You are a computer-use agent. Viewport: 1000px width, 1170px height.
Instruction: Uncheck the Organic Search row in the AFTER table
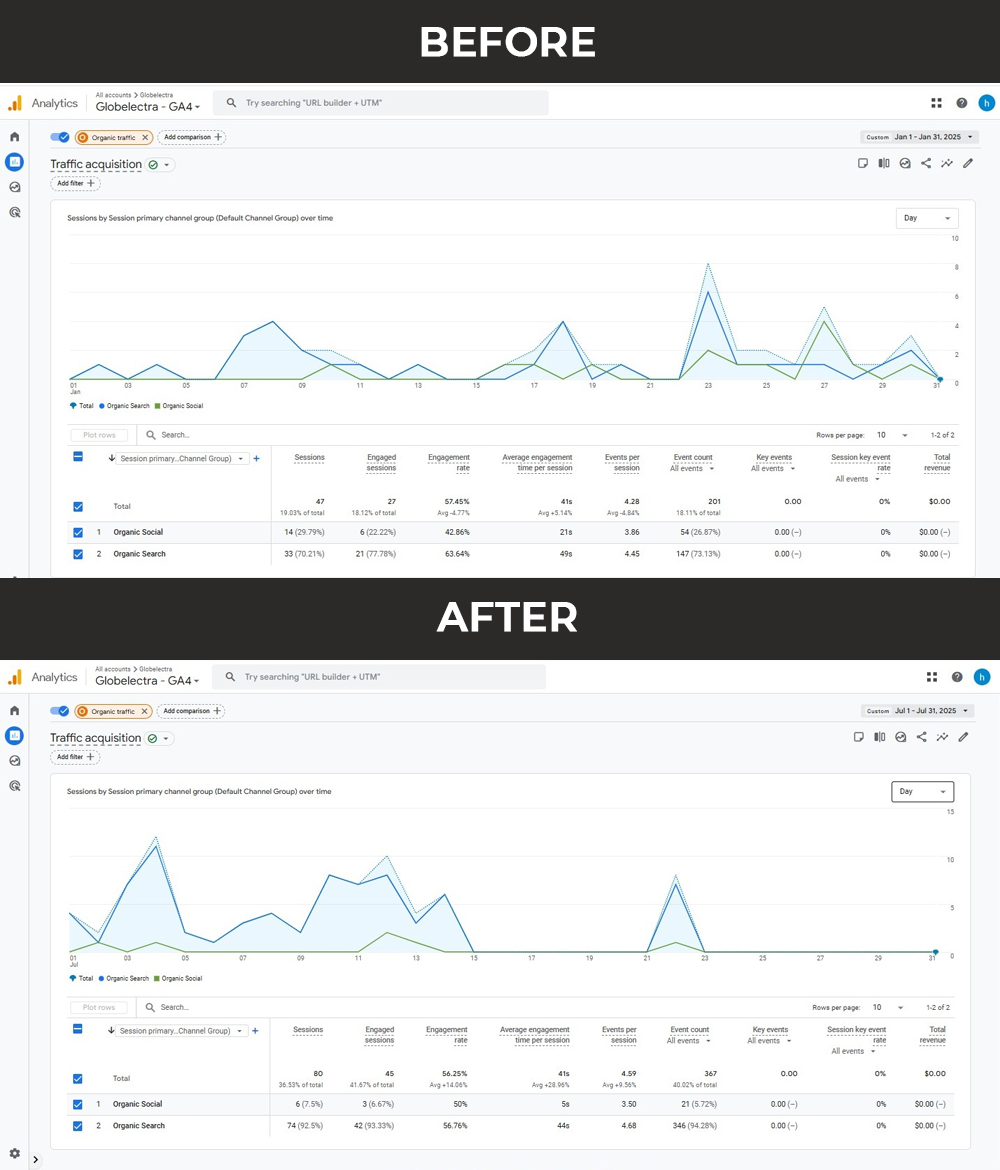77,1126
